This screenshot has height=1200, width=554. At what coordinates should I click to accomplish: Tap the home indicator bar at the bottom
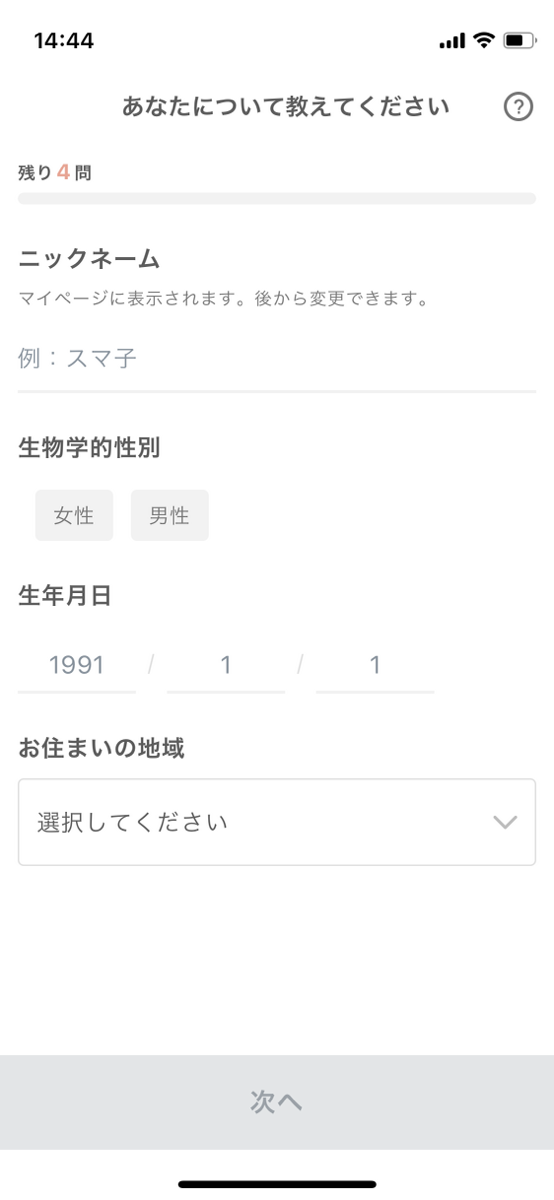click(x=277, y=1184)
